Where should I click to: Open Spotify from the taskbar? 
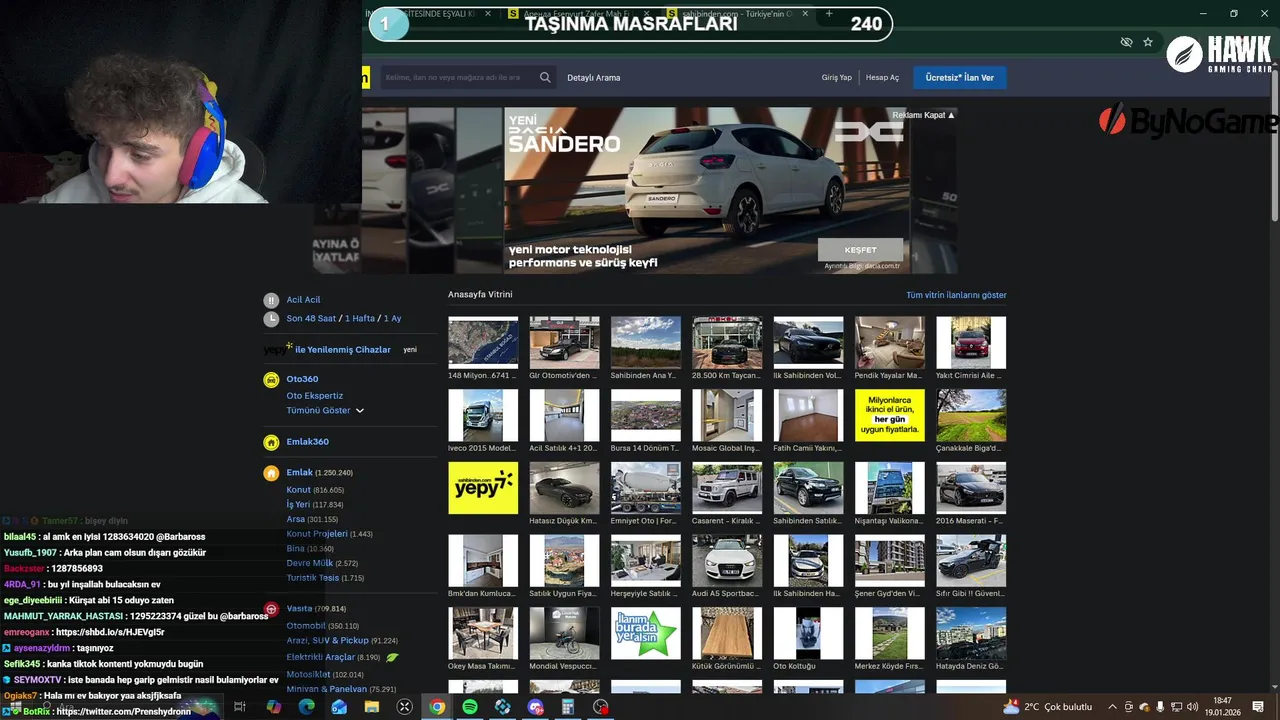pos(470,707)
